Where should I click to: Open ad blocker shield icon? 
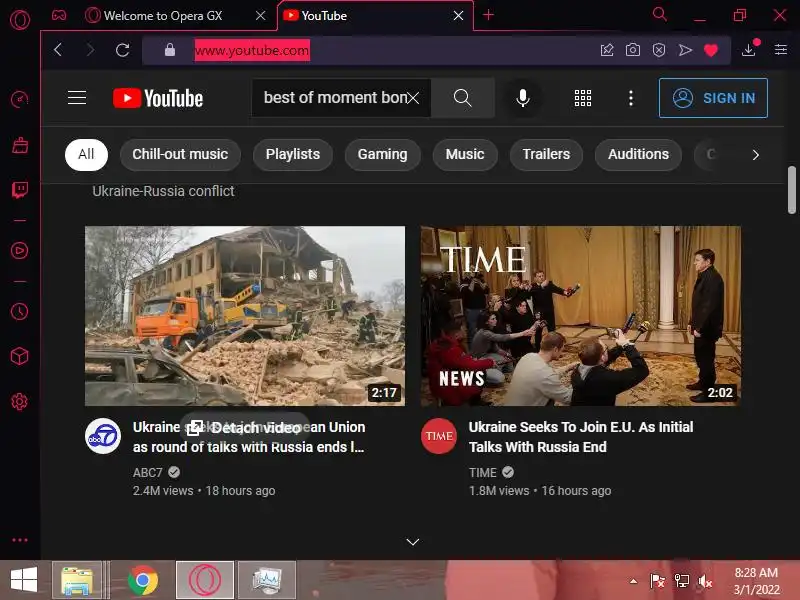click(659, 49)
